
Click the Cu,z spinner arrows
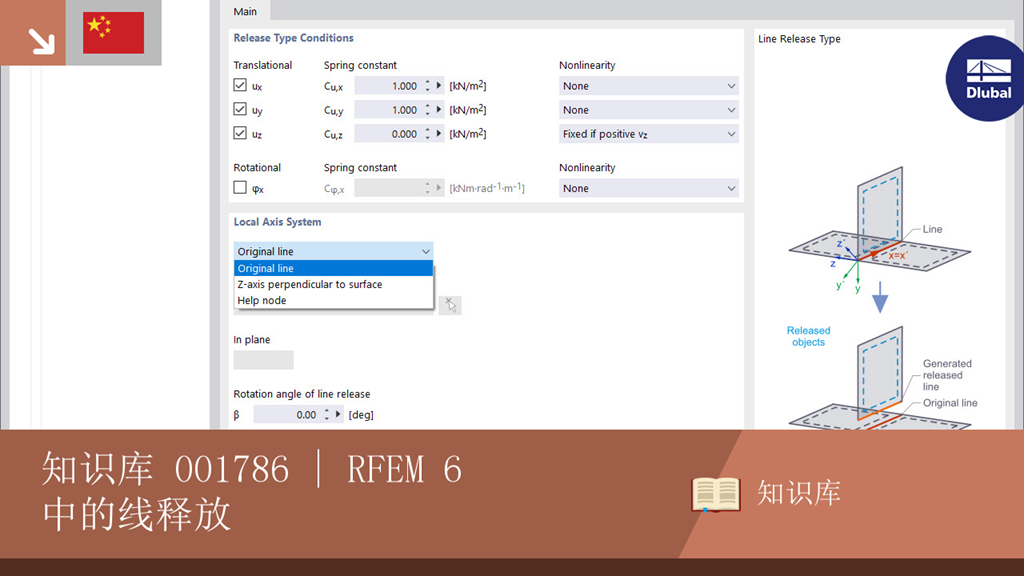coord(428,134)
